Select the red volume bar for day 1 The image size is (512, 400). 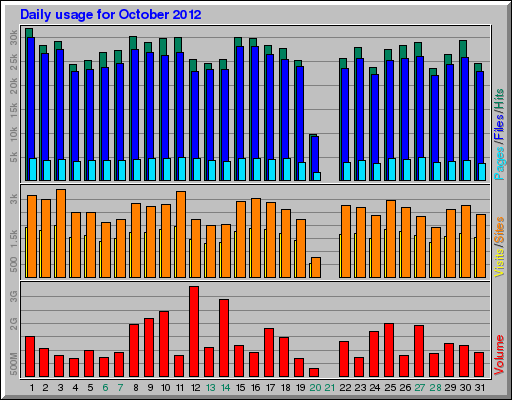[x=30, y=357]
